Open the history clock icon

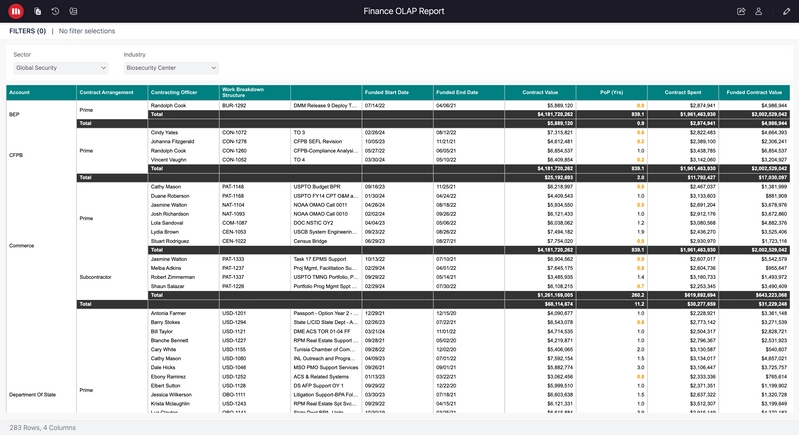55,11
